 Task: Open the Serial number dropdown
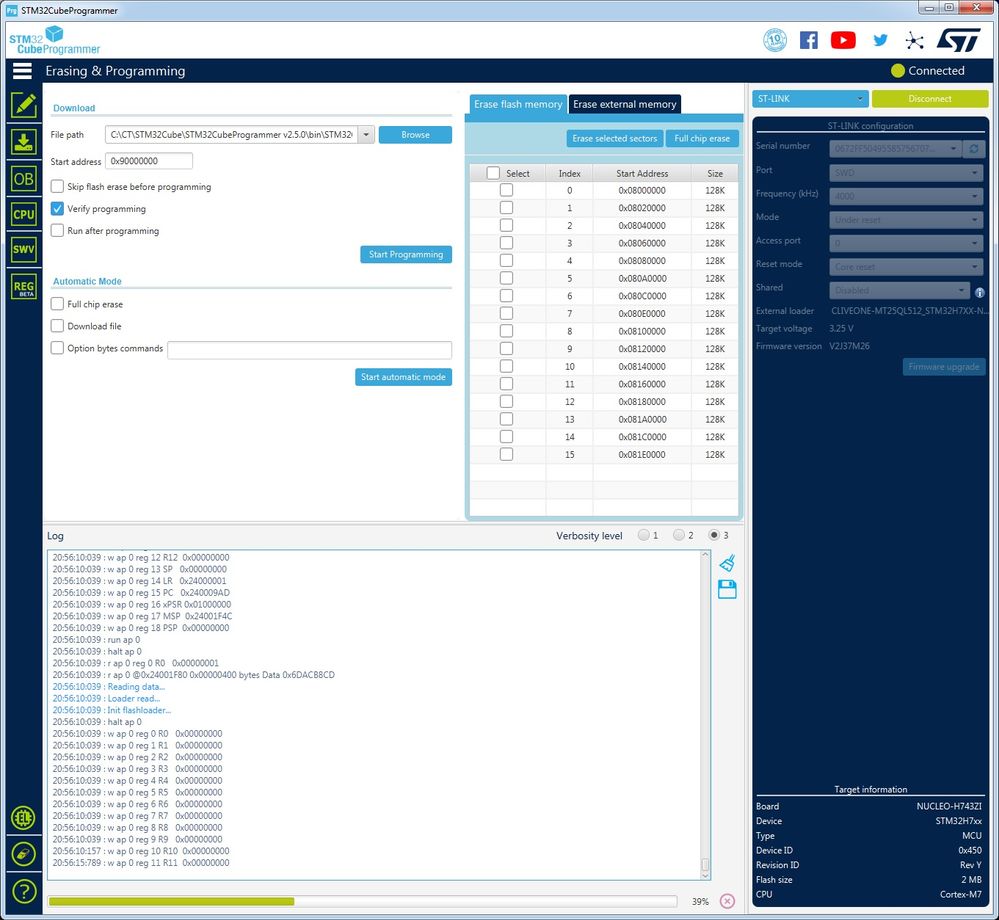click(x=895, y=148)
